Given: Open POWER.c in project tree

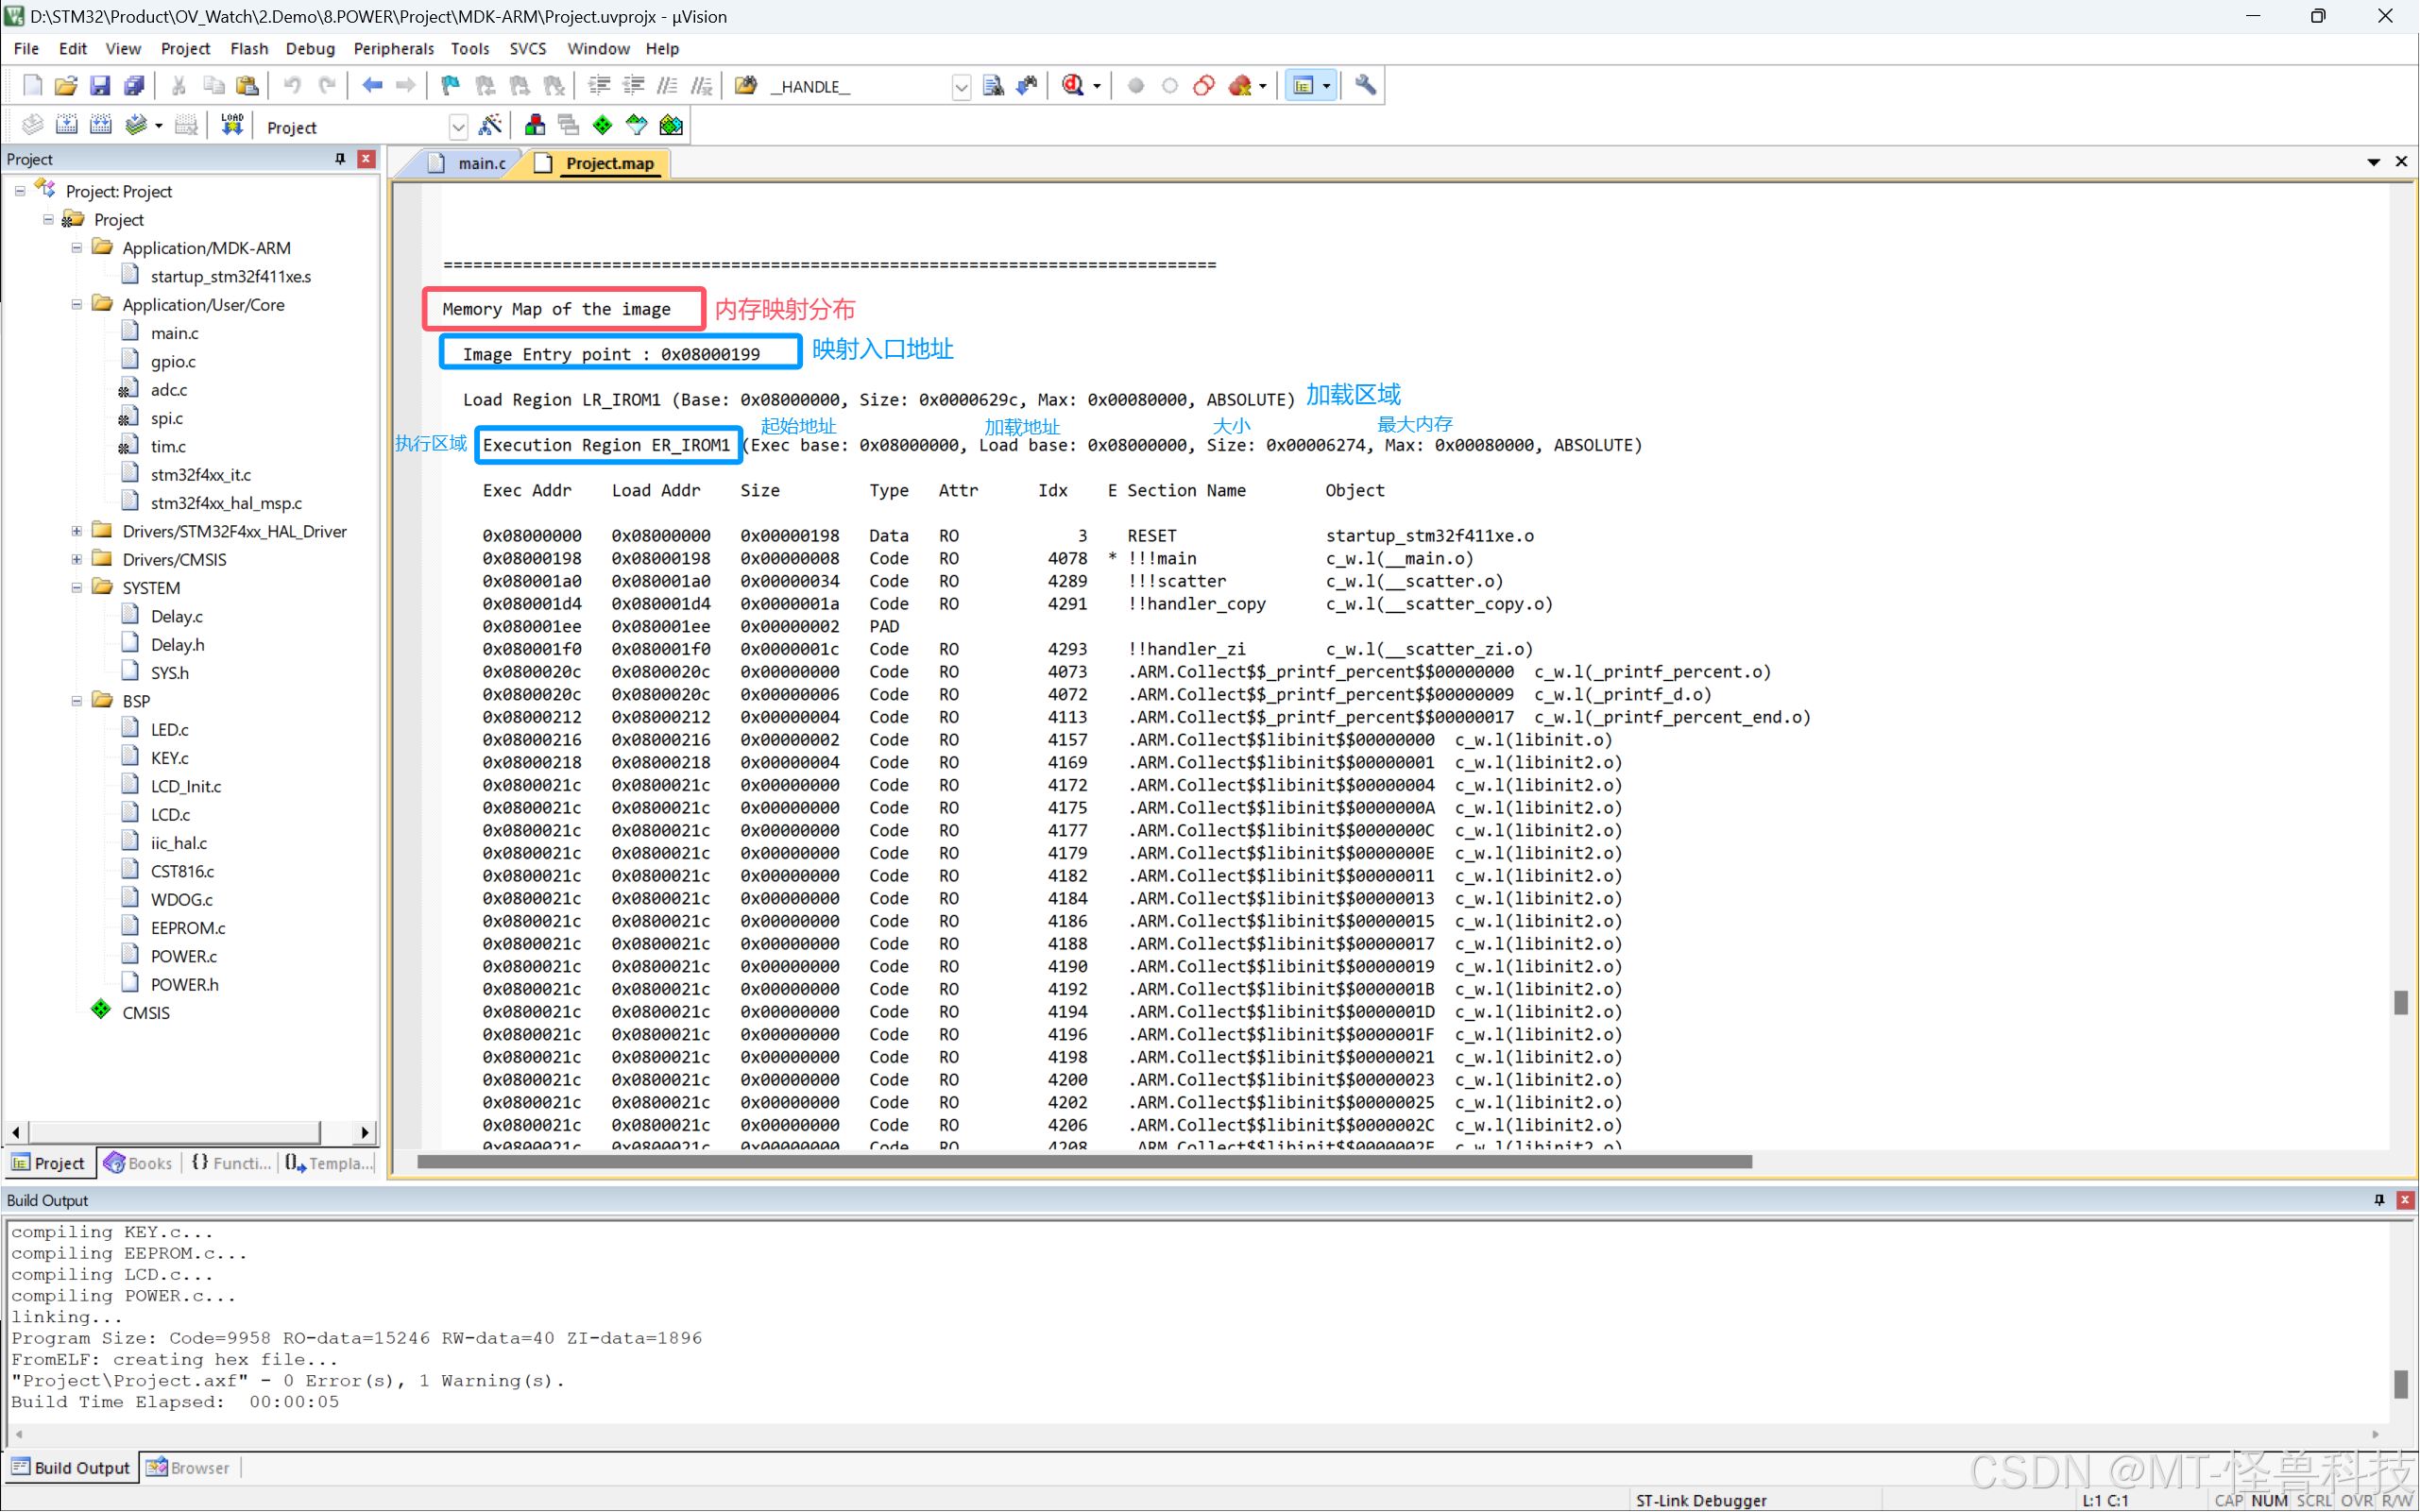Looking at the screenshot, I should tap(183, 956).
